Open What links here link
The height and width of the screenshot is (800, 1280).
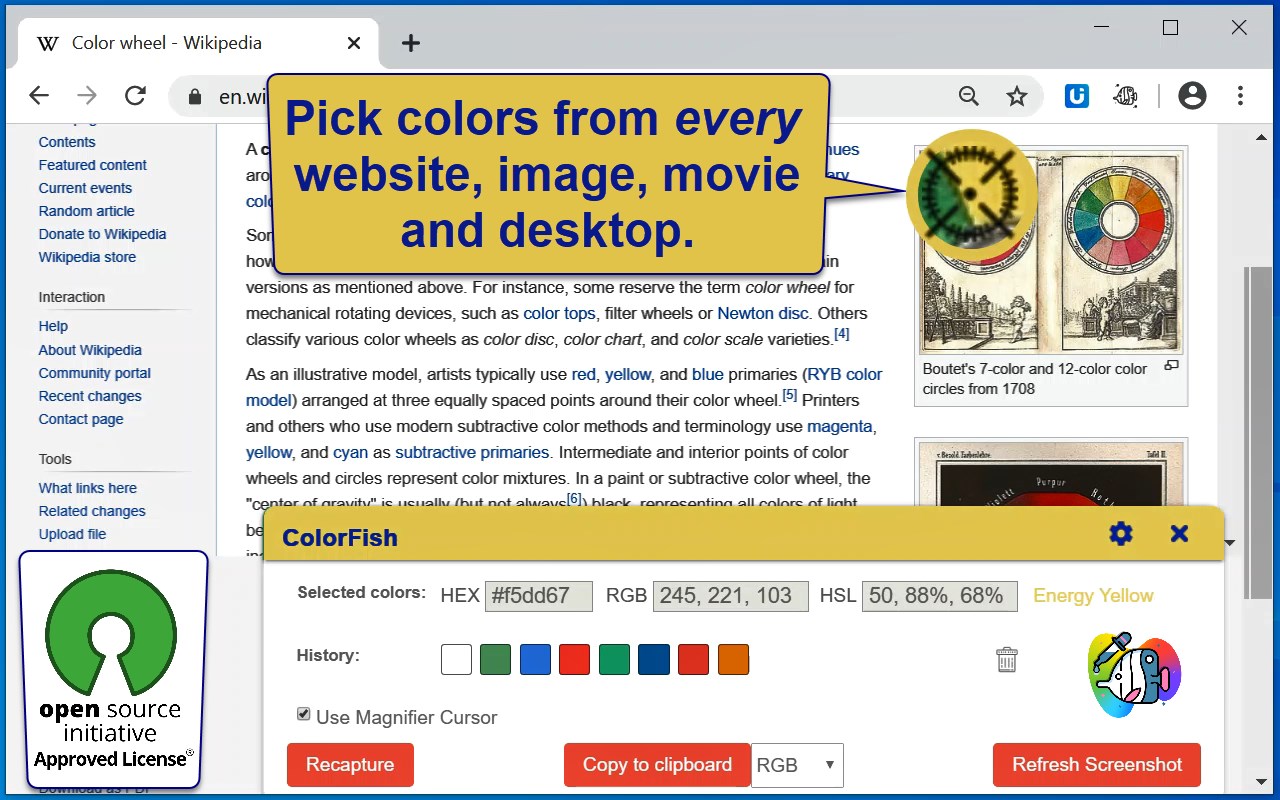pos(88,488)
